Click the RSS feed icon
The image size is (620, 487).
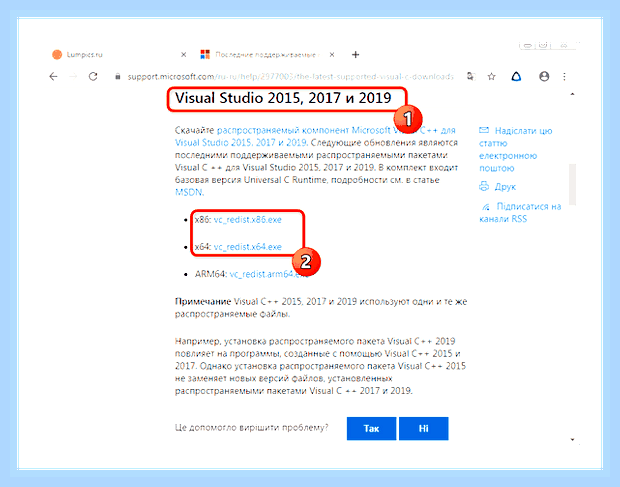[486, 207]
